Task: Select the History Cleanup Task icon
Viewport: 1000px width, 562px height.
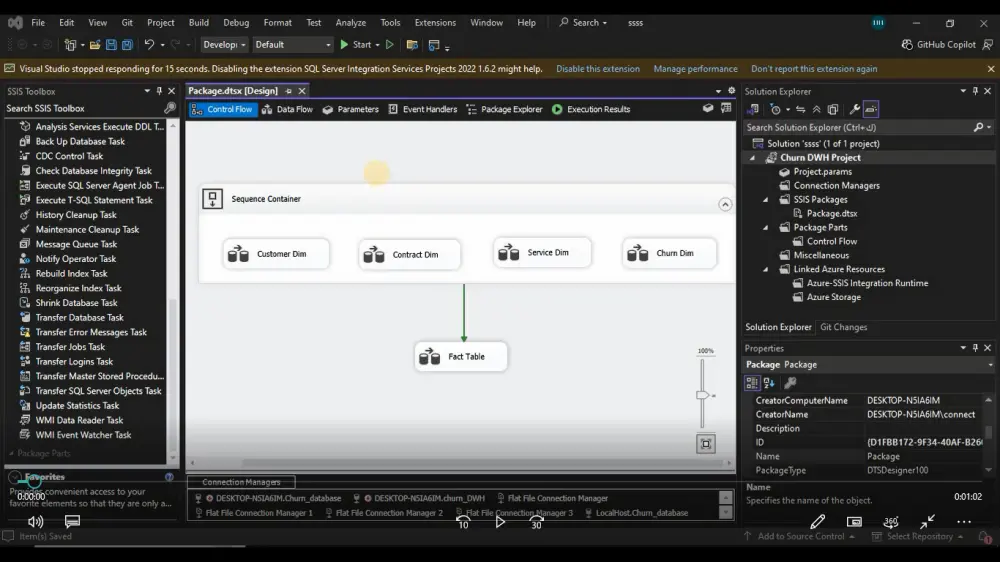Action: tap(25, 215)
